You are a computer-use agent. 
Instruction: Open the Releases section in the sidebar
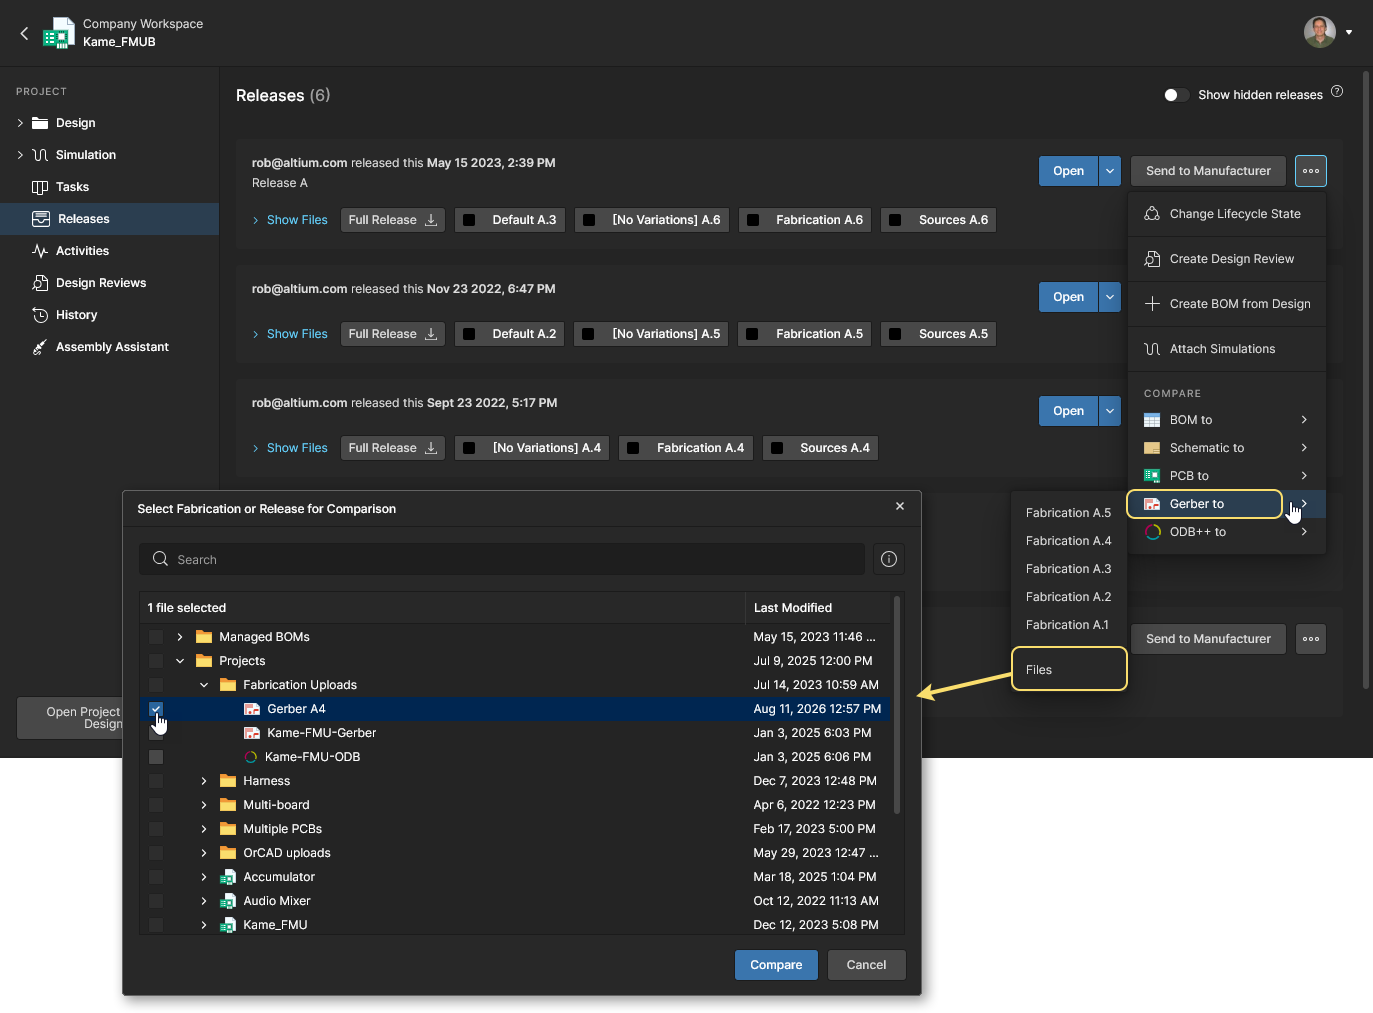[x=109, y=219]
